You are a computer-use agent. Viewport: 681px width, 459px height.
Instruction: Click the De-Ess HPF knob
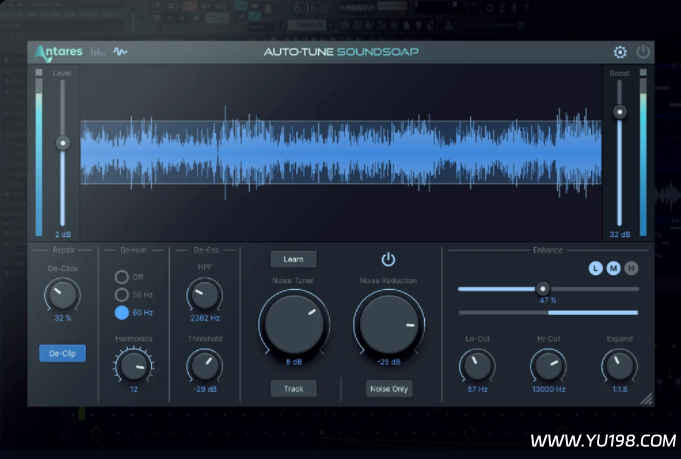click(205, 295)
